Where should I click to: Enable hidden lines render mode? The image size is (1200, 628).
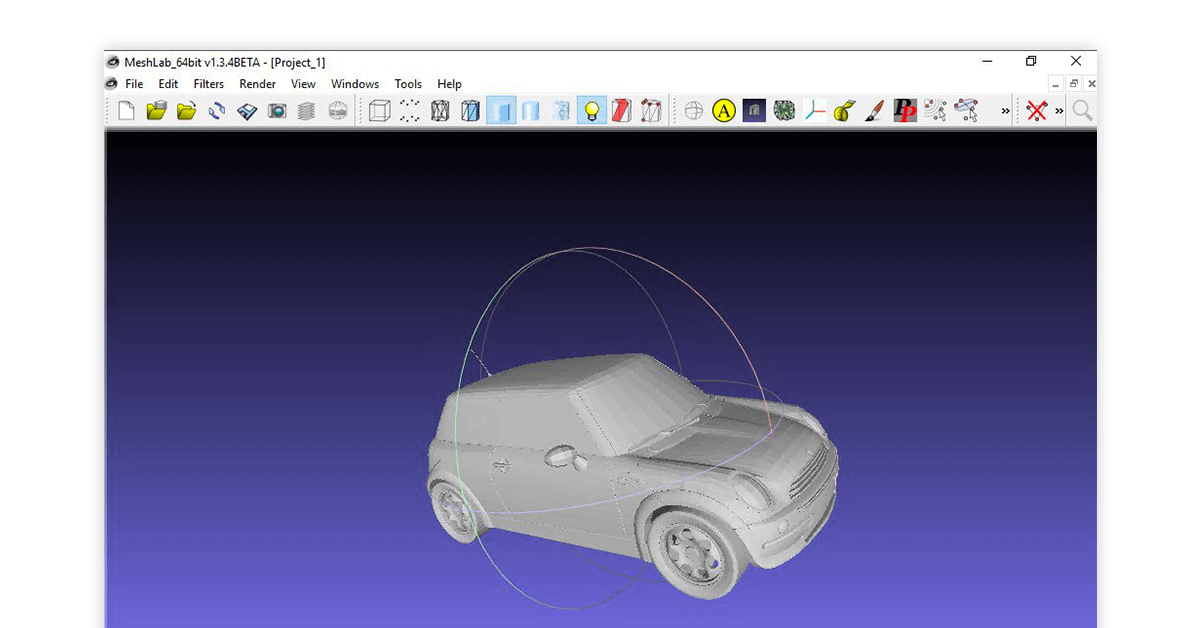pyautogui.click(x=470, y=111)
